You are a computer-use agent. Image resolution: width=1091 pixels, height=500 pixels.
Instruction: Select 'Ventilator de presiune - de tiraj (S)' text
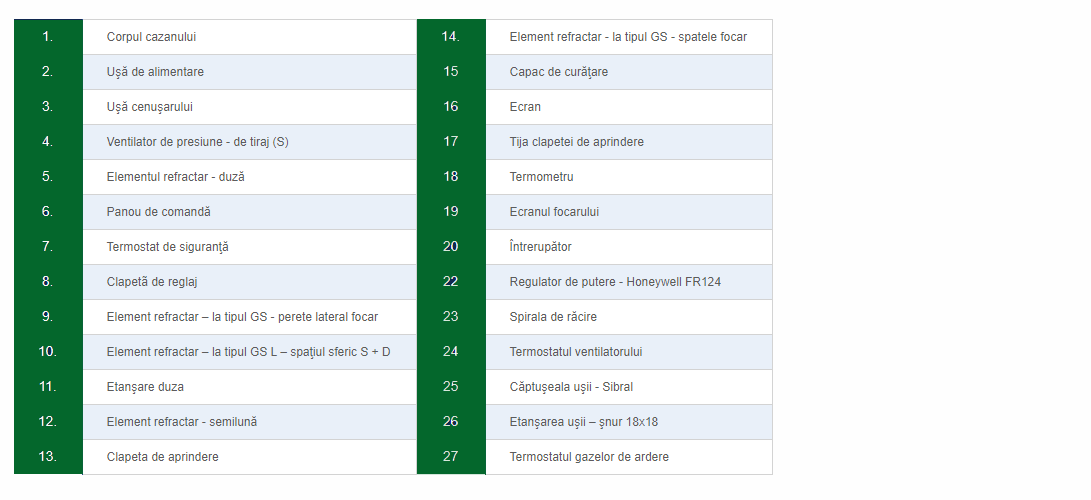tap(198, 142)
